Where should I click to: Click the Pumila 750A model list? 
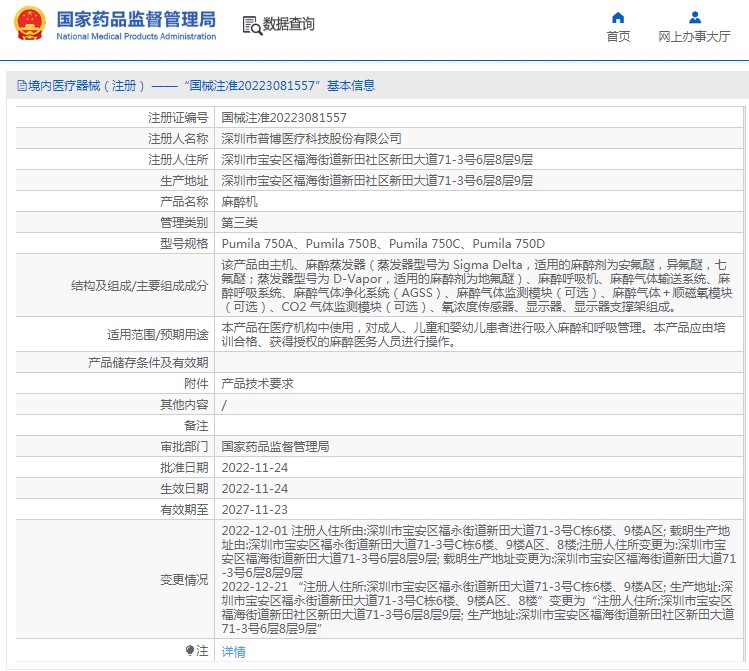point(383,244)
